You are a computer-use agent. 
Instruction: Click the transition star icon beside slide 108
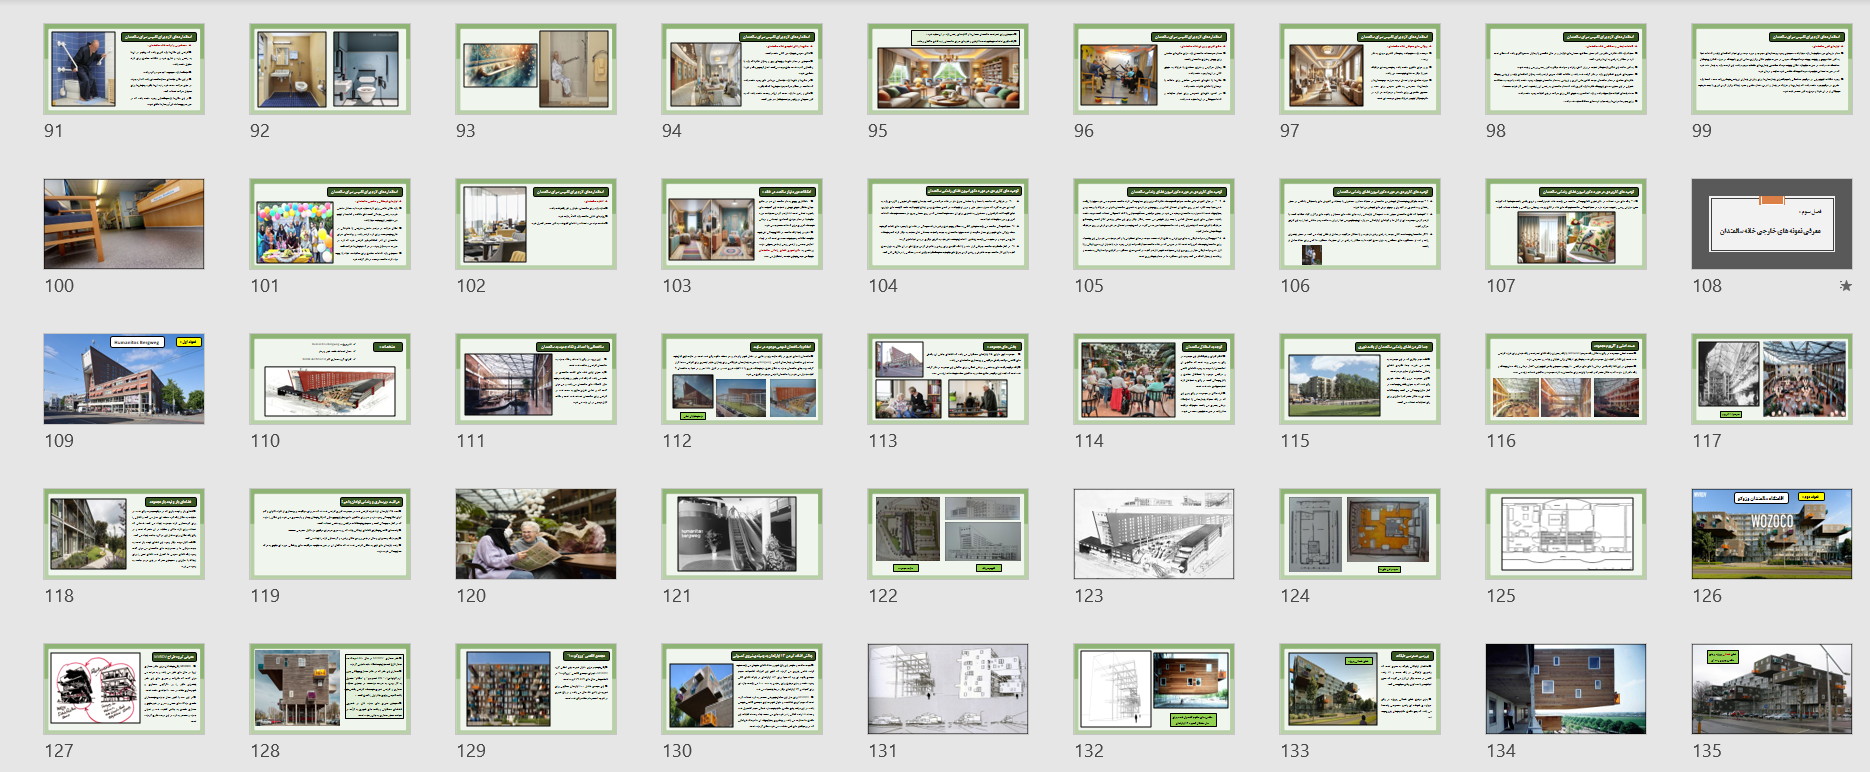coord(1845,286)
